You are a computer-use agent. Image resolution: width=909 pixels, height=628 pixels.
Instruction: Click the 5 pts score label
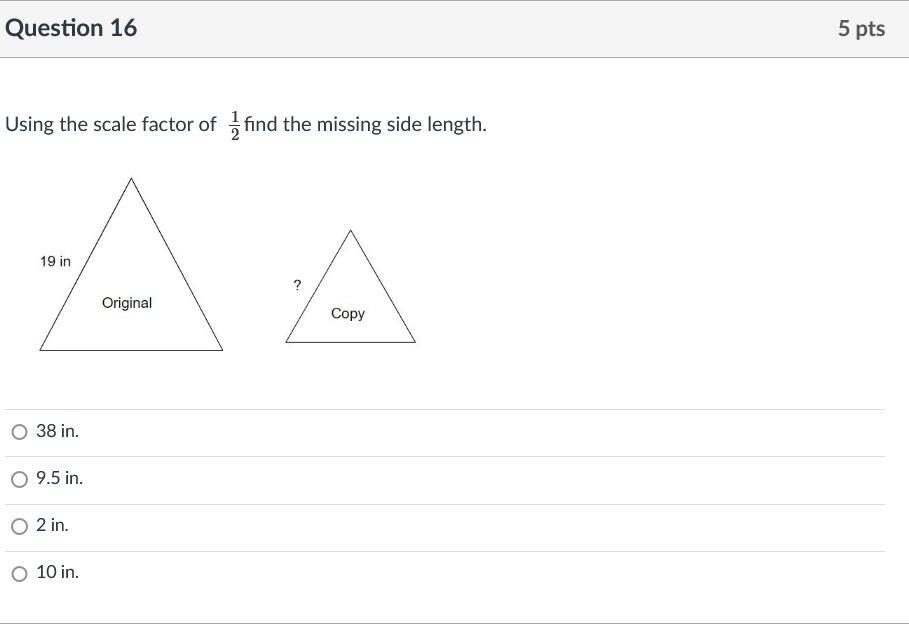point(861,28)
